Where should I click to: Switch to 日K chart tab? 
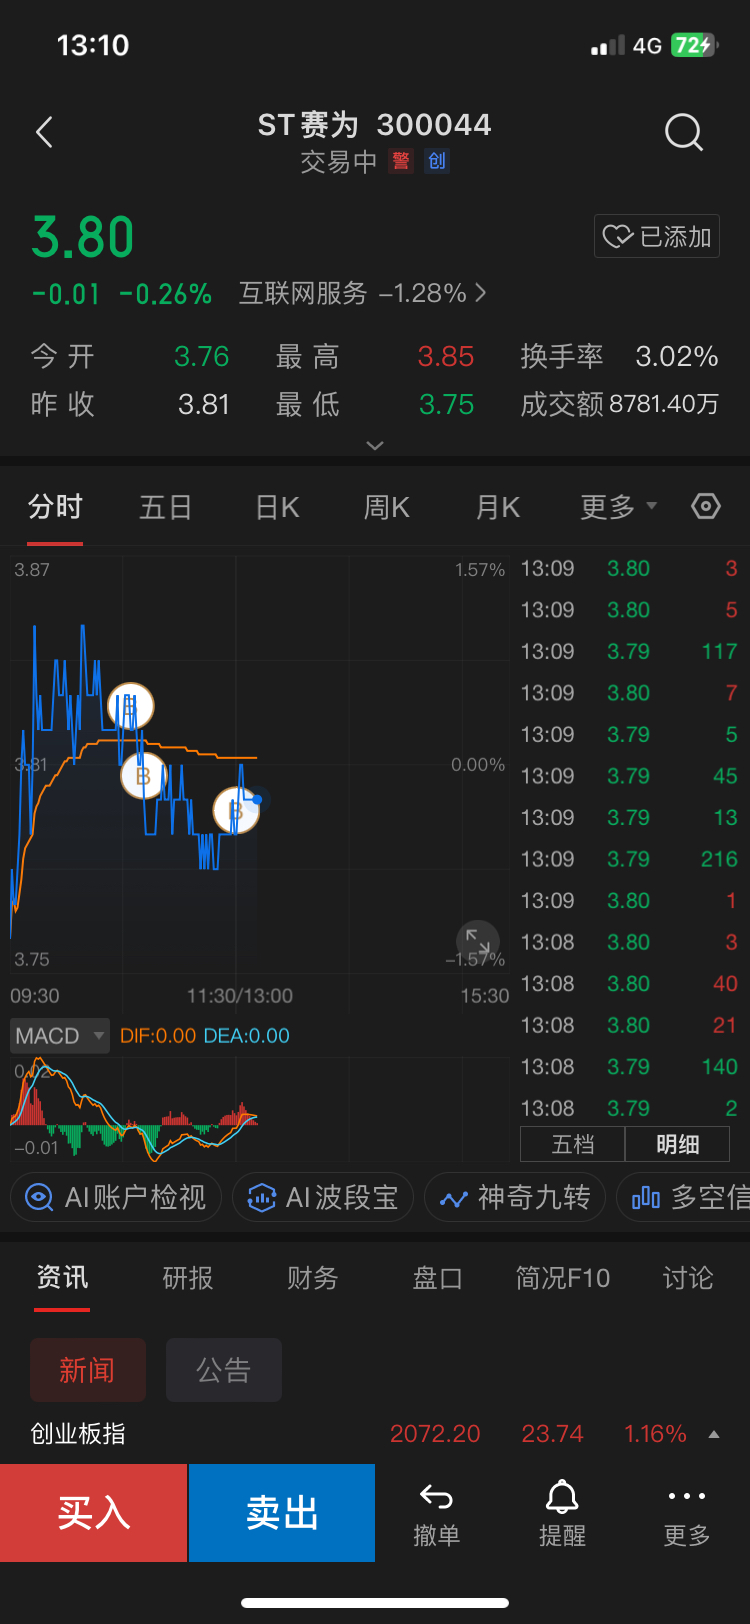(x=277, y=507)
